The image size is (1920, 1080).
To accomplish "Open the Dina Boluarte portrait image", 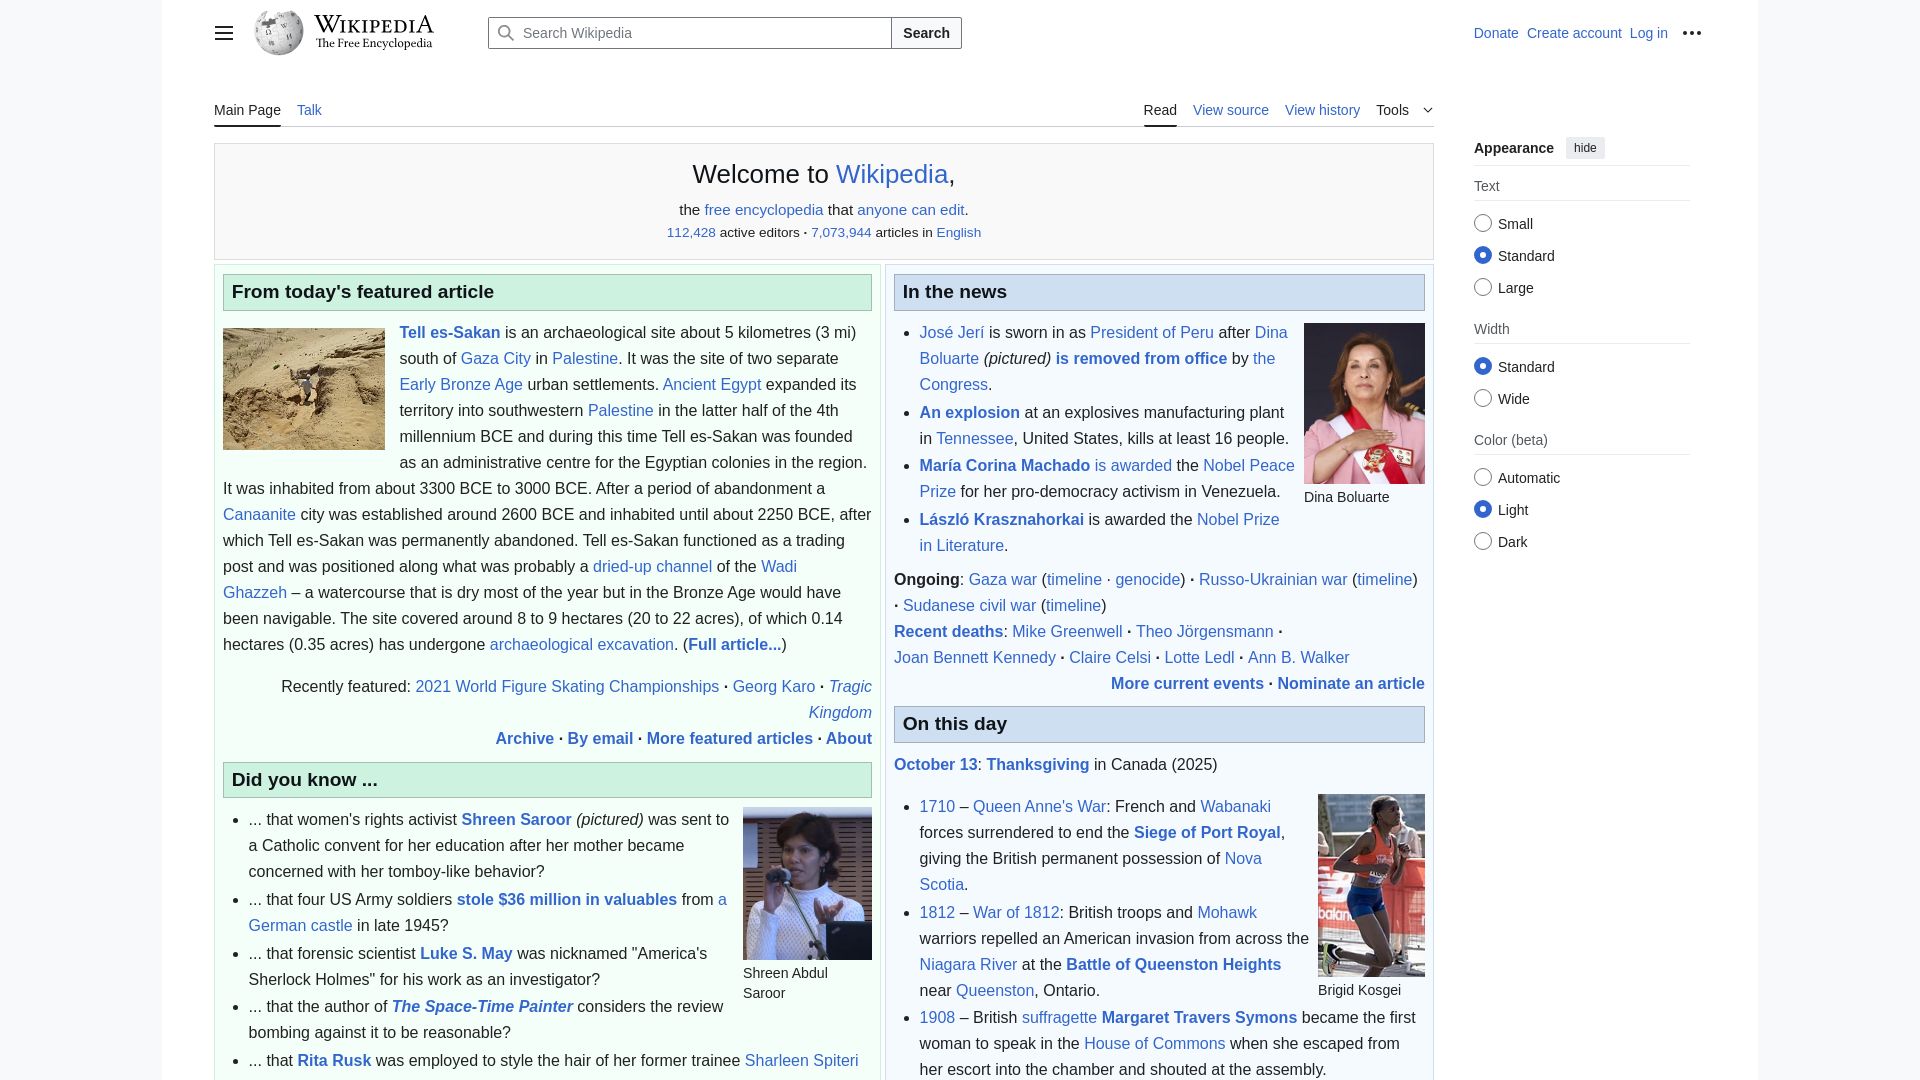I will pos(1364,403).
